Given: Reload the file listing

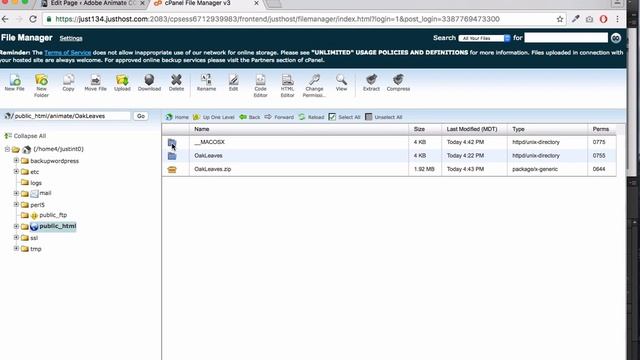Looking at the screenshot, I should coord(311,117).
